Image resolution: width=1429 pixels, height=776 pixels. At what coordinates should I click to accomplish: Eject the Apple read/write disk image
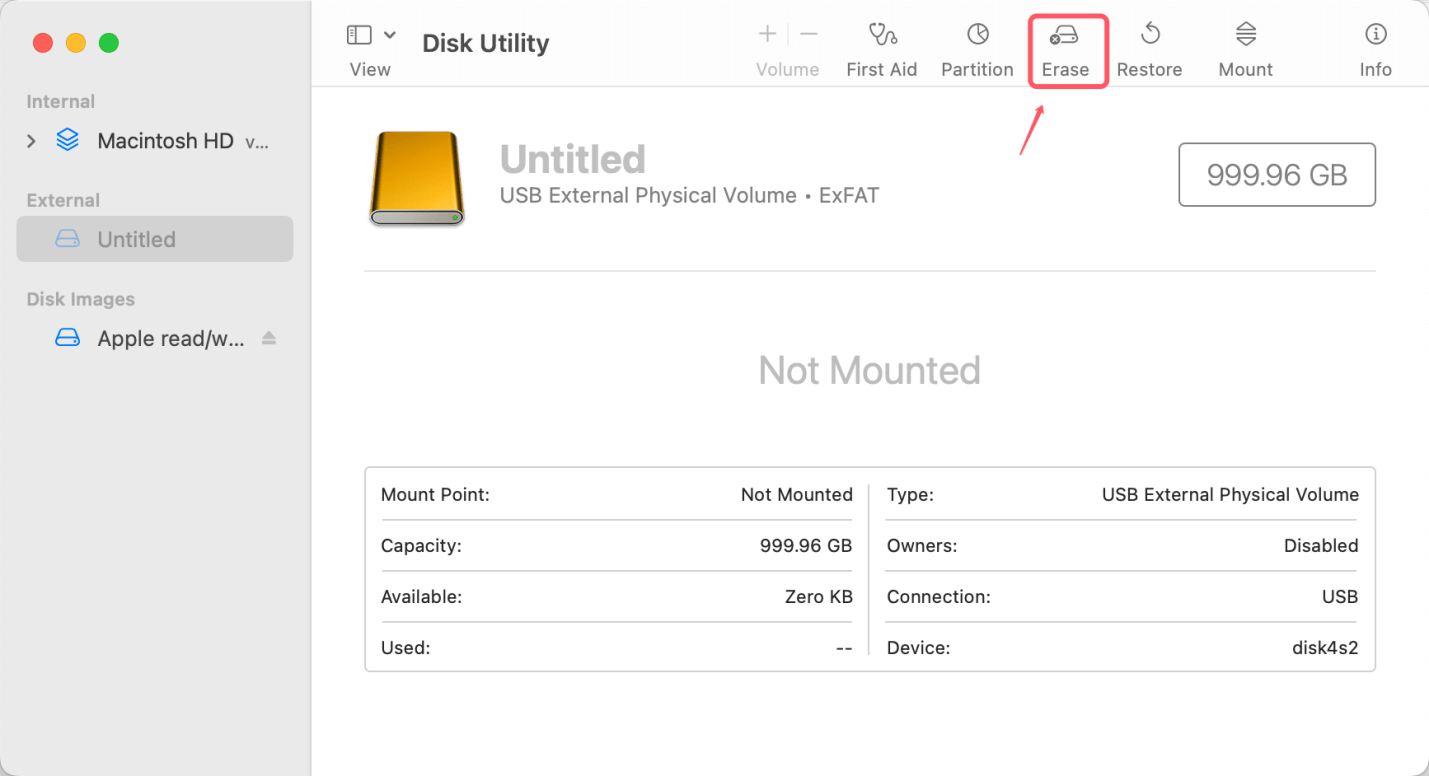[x=268, y=338]
